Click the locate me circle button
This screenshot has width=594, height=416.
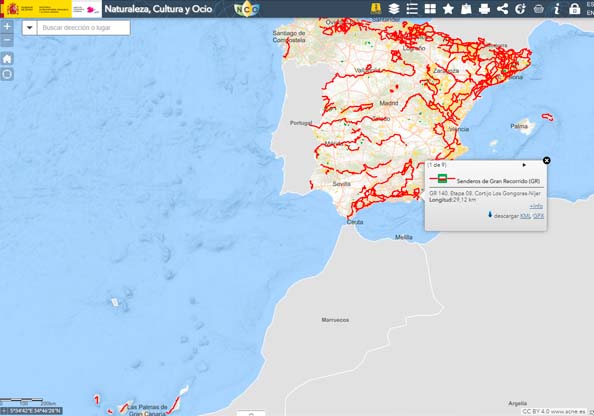pyautogui.click(x=7, y=74)
